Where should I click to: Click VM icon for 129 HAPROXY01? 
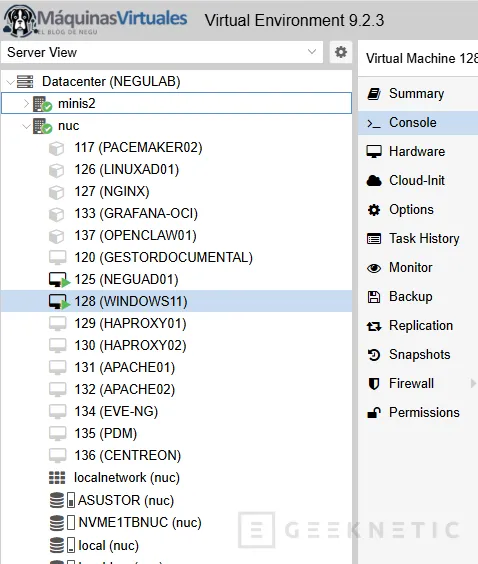pyautogui.click(x=58, y=324)
